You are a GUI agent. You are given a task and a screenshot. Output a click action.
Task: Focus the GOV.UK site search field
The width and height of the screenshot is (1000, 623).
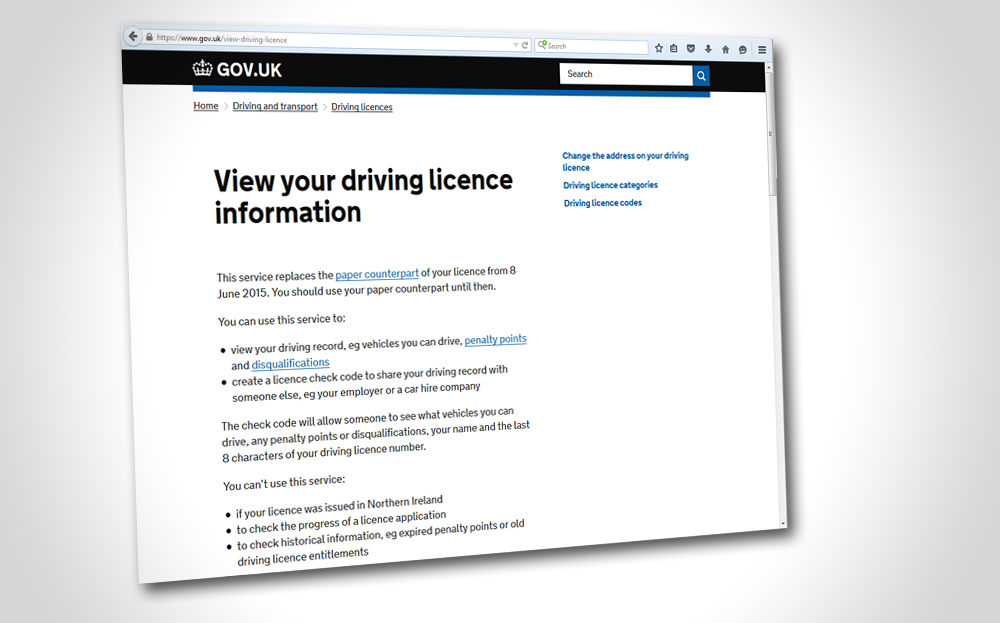626,74
